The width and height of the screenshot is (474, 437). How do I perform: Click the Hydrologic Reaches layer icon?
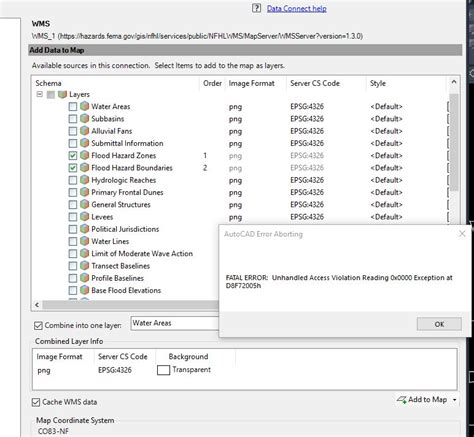pos(85,180)
